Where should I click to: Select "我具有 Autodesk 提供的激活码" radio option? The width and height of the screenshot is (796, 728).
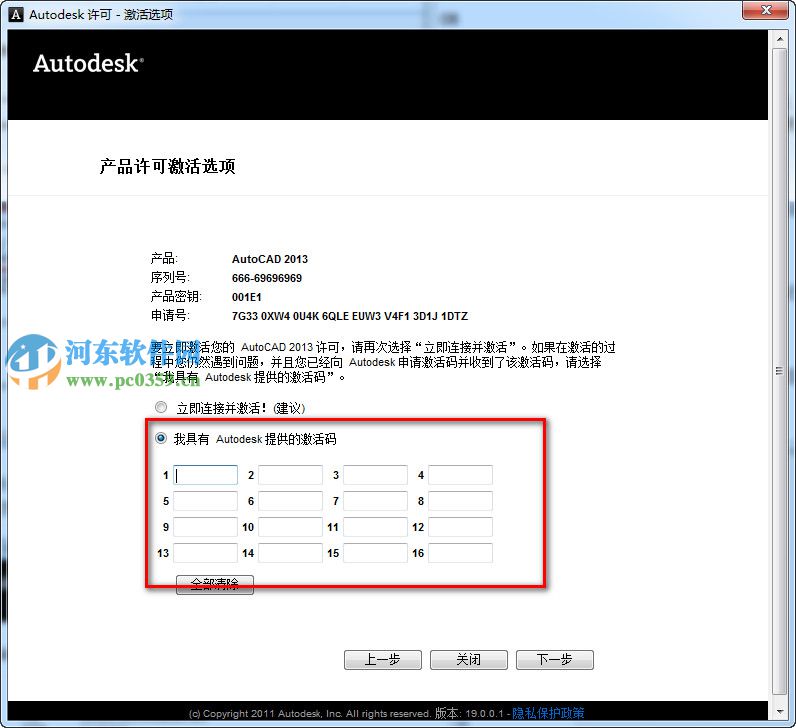click(161, 438)
